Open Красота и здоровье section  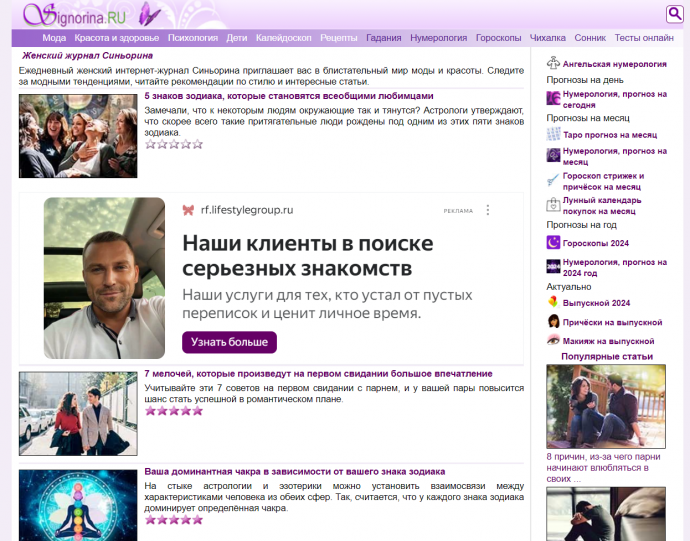click(x=117, y=38)
